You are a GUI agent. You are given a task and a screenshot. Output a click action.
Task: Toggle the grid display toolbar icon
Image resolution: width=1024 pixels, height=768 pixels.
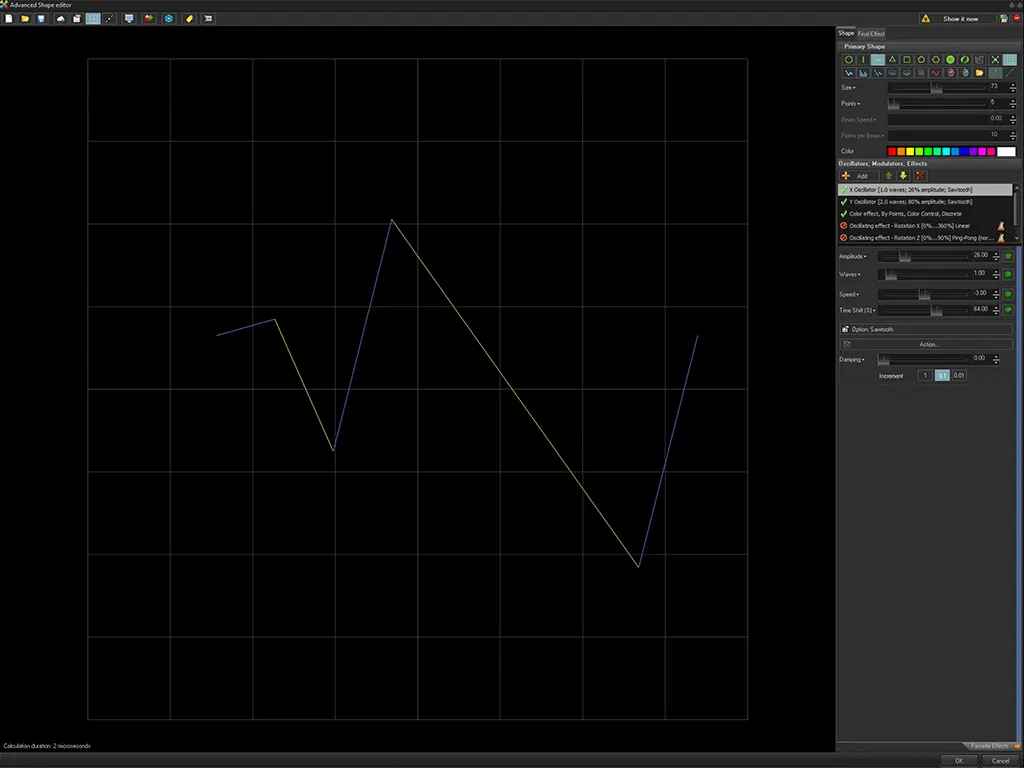pyautogui.click(x=93, y=19)
